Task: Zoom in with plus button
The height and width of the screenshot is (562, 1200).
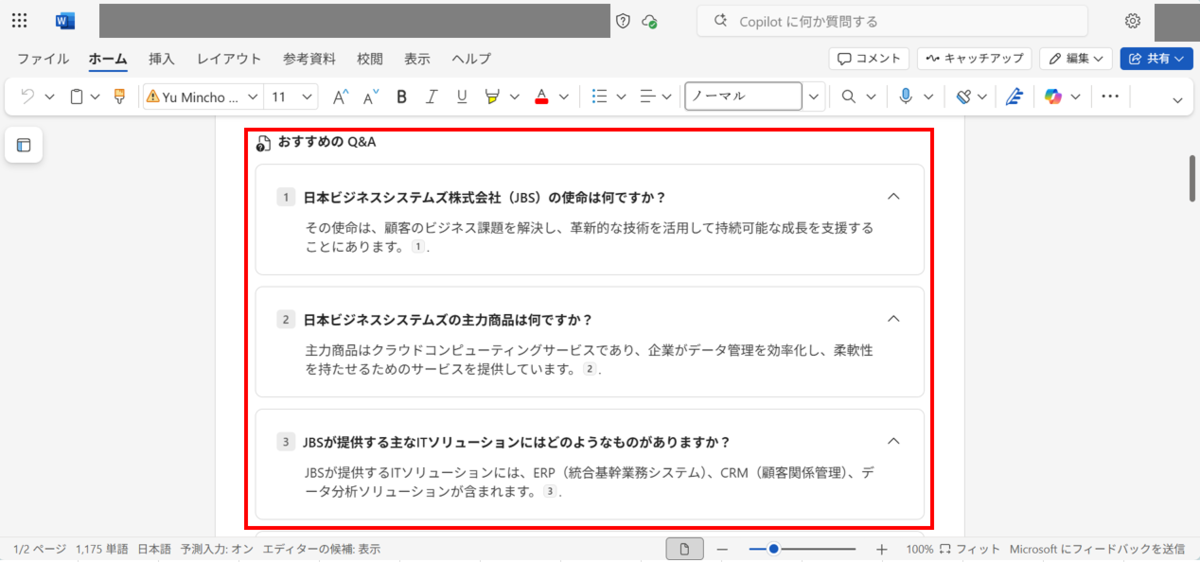Action: [881, 549]
